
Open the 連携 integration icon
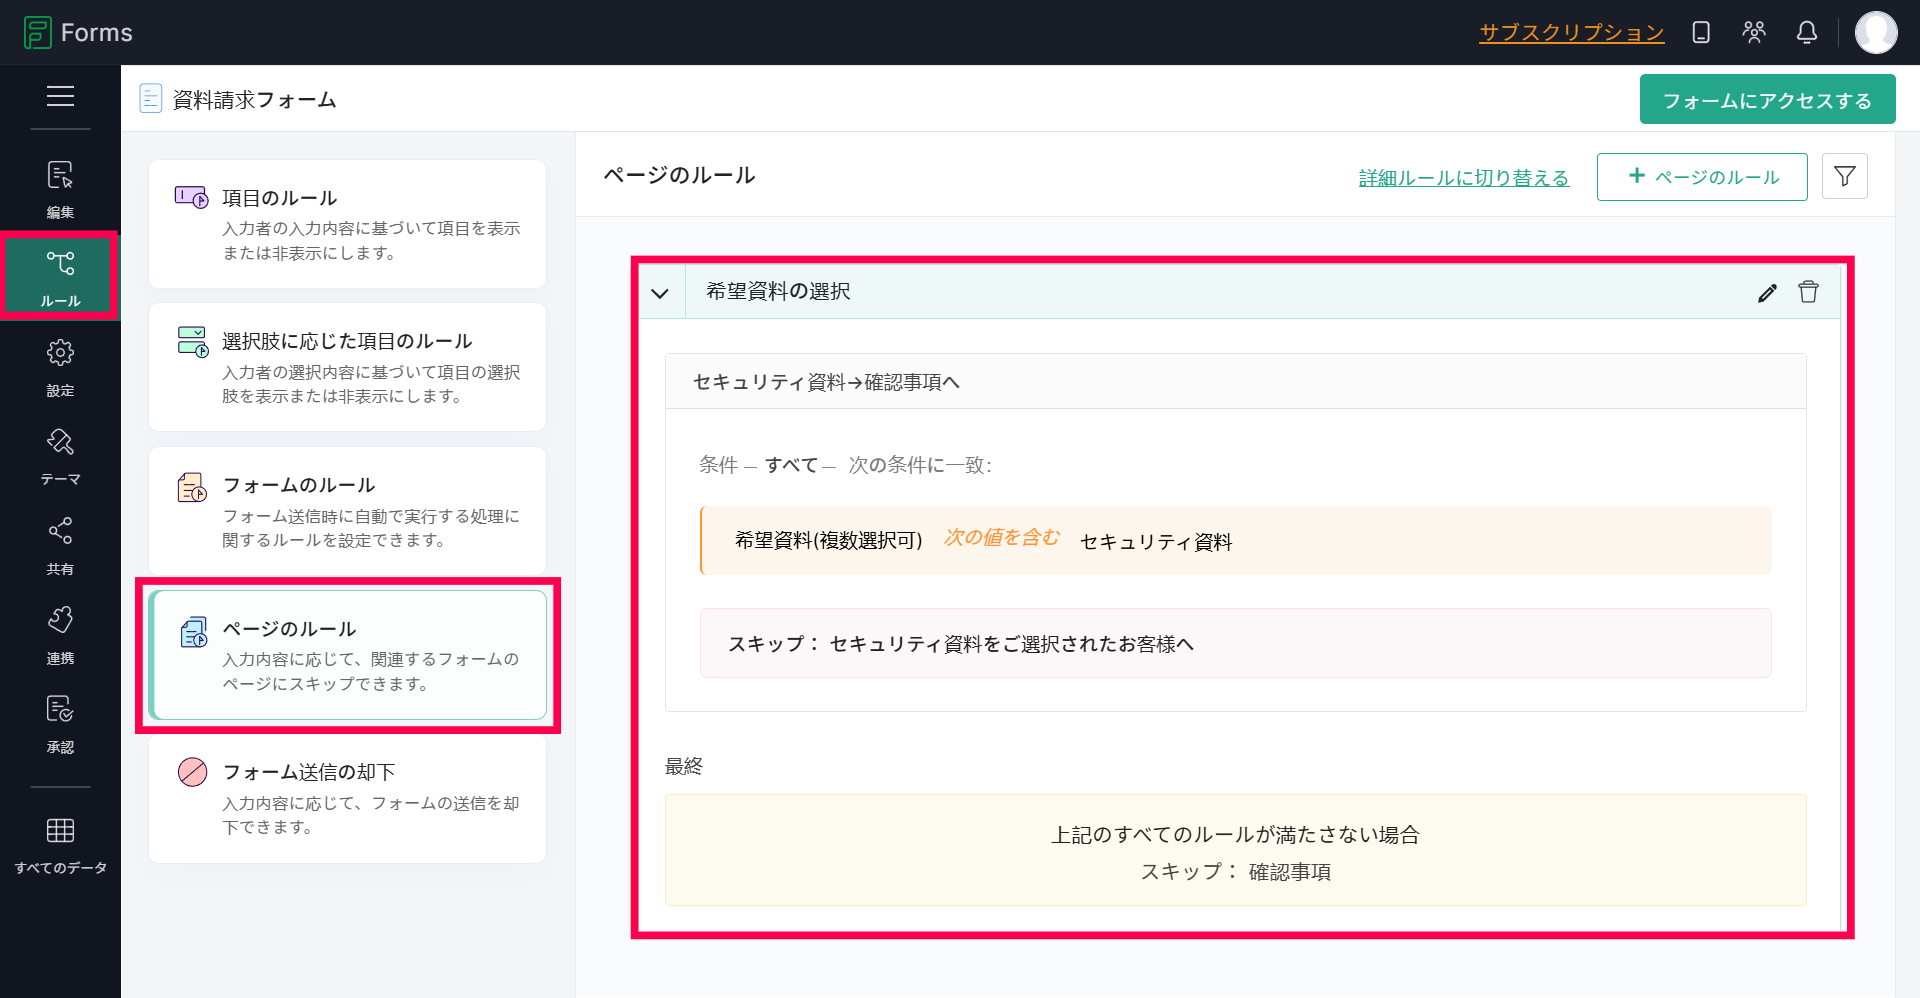[60, 634]
